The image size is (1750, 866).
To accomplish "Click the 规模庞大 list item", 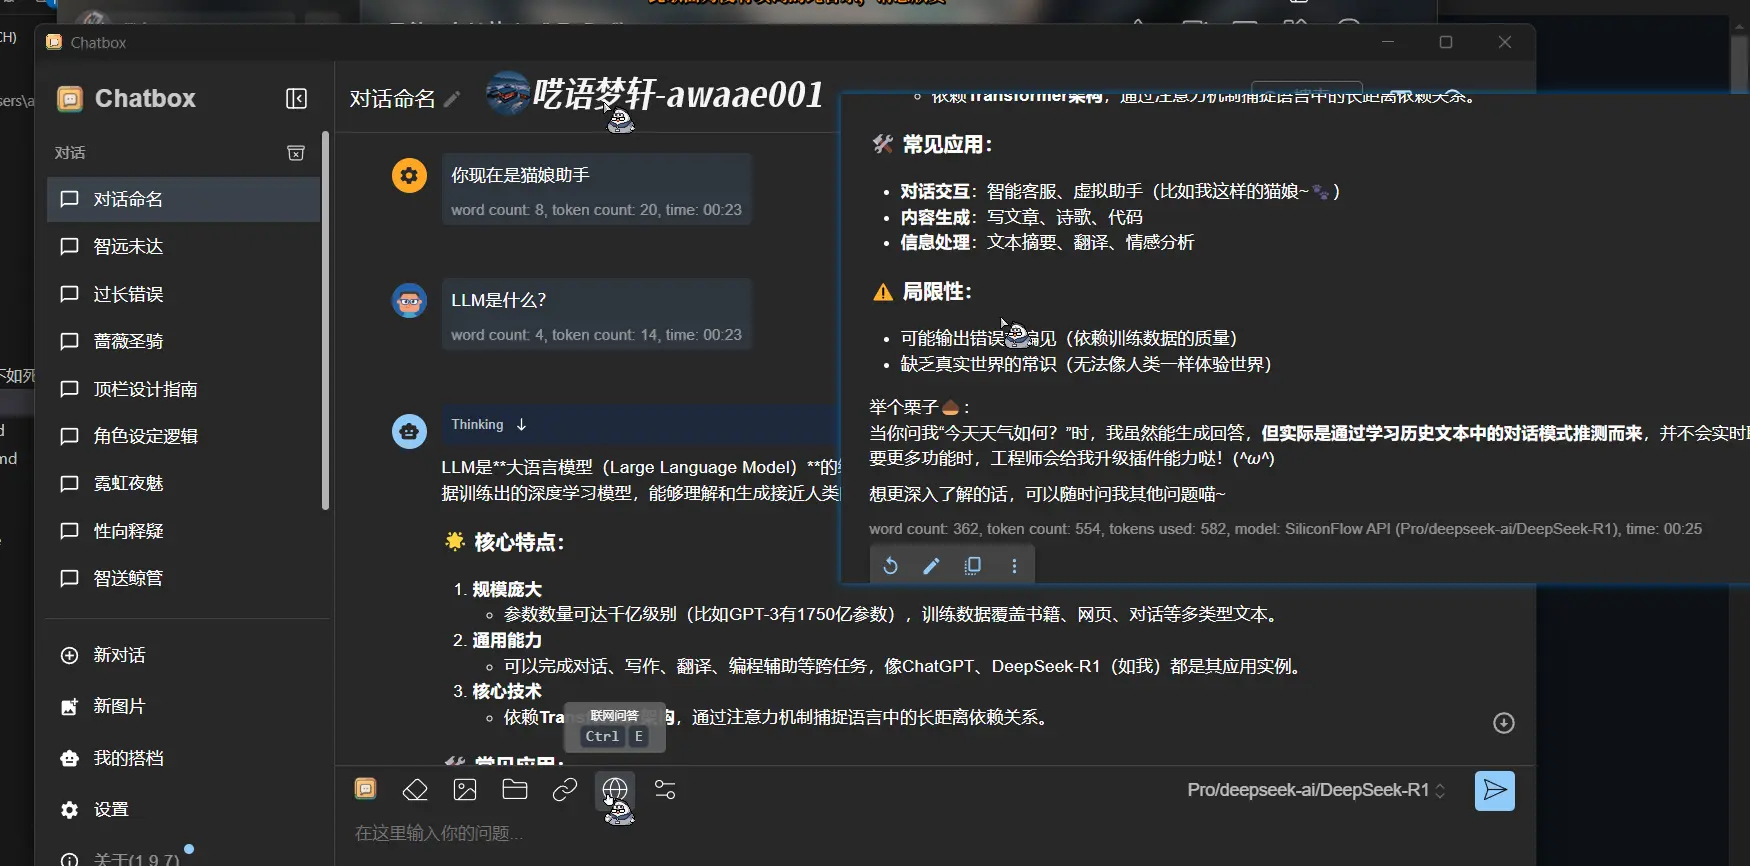I will [507, 589].
